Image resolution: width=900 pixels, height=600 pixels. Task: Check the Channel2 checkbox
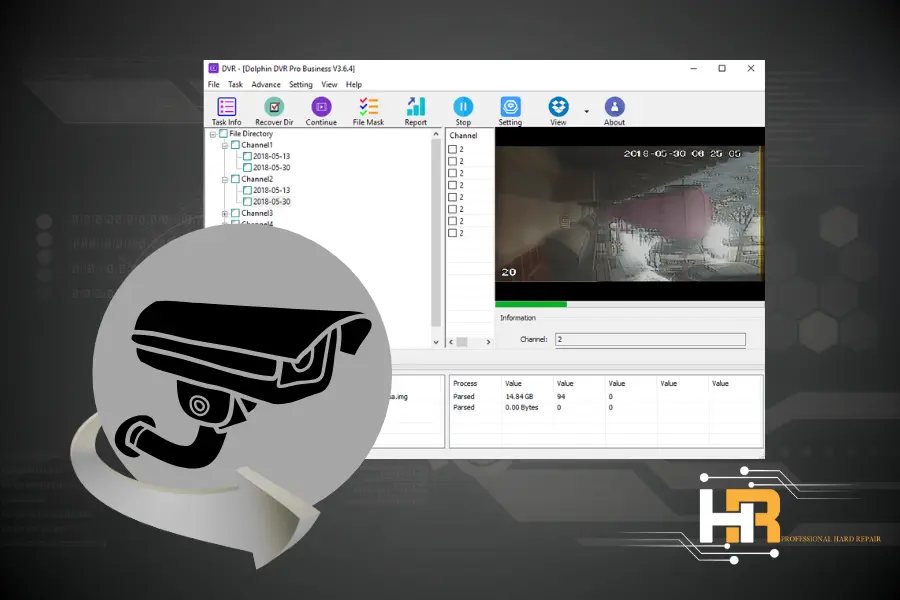click(235, 179)
